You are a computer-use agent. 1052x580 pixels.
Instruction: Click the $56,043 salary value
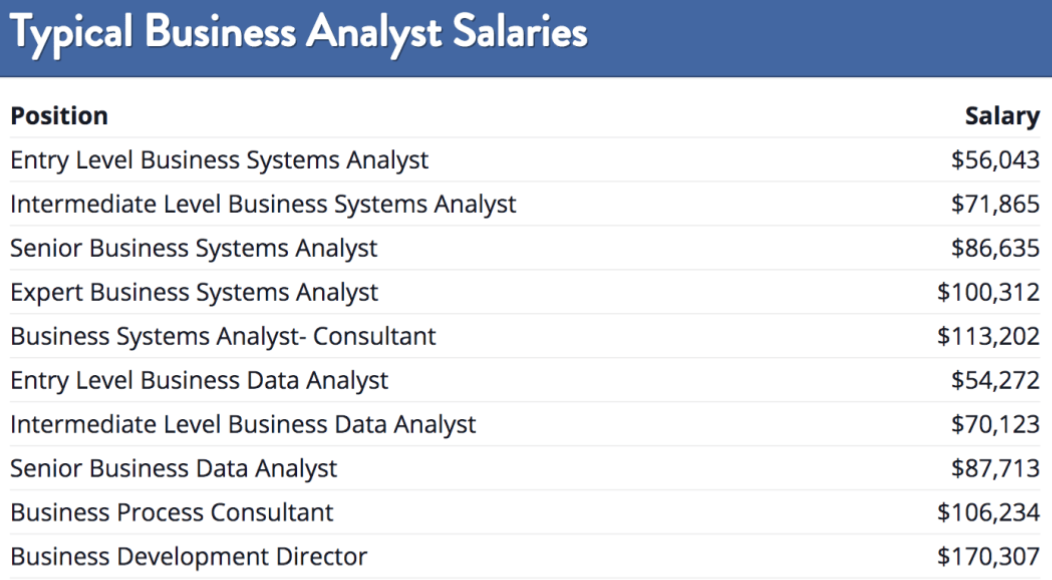click(x=996, y=160)
